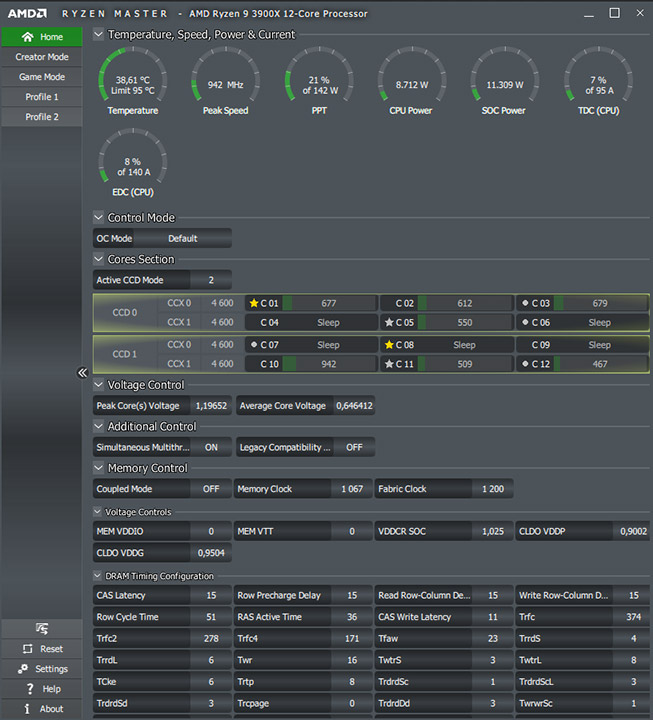
Task: Collapse the sidebar with double-chevron icon
Action: [x=82, y=372]
